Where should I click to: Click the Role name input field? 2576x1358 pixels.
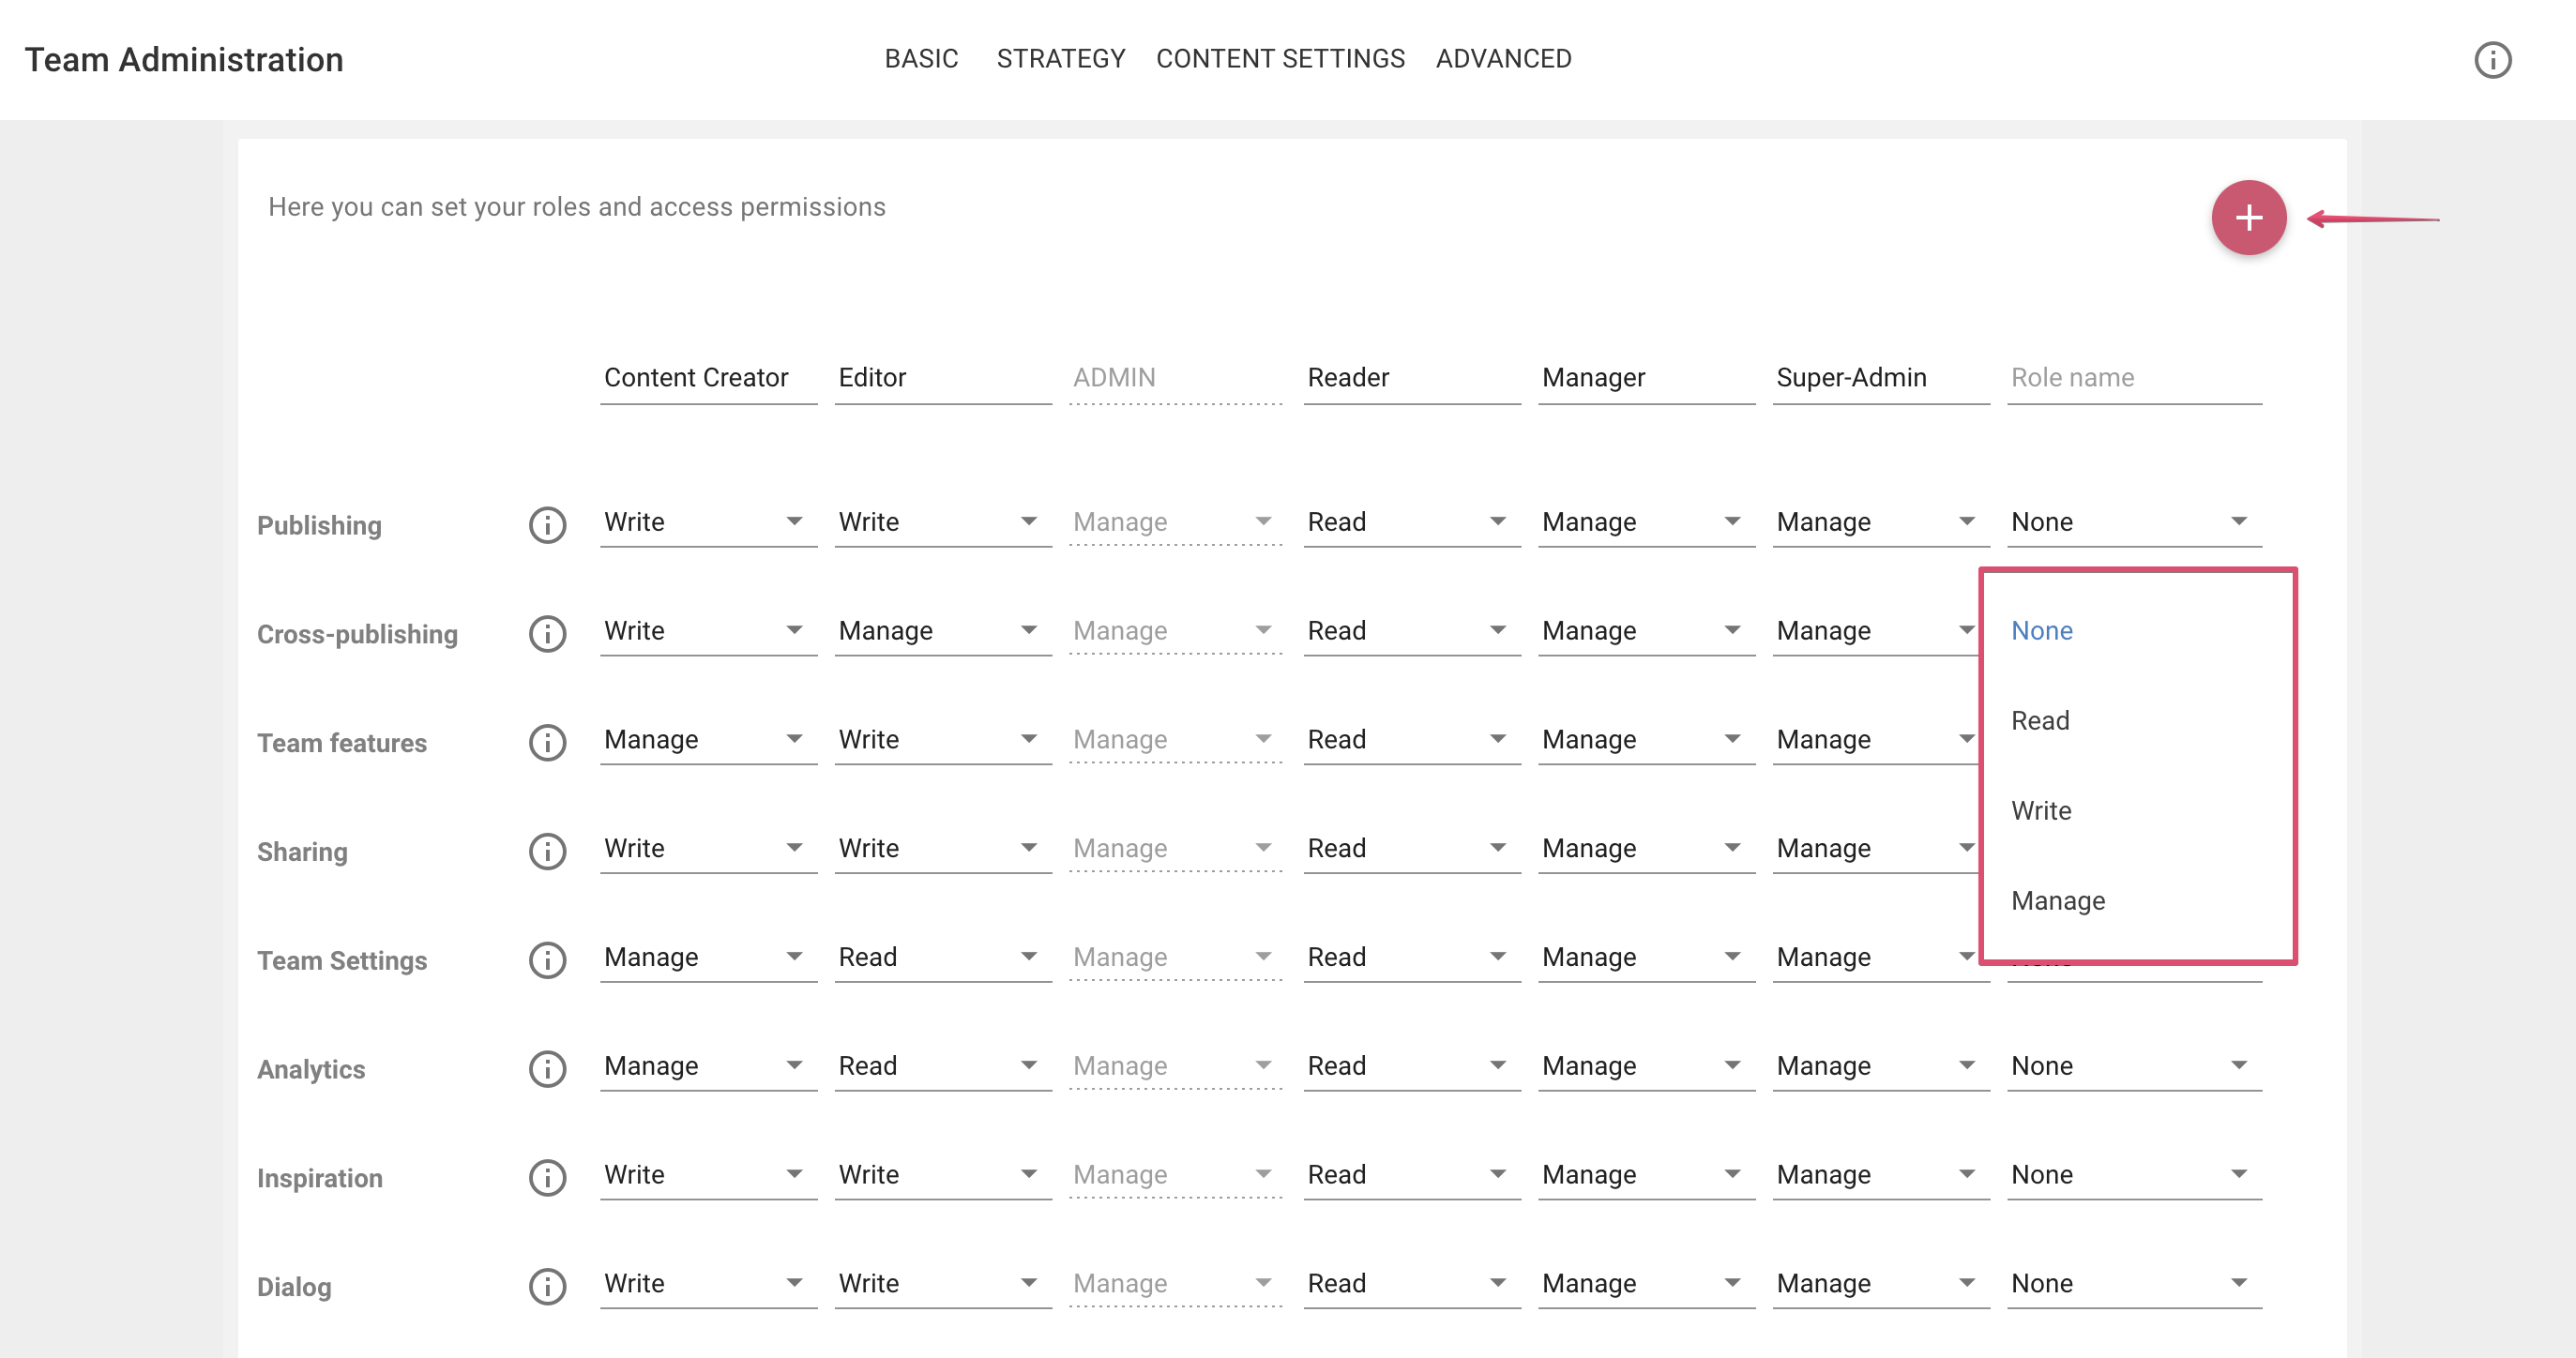(x=2134, y=378)
